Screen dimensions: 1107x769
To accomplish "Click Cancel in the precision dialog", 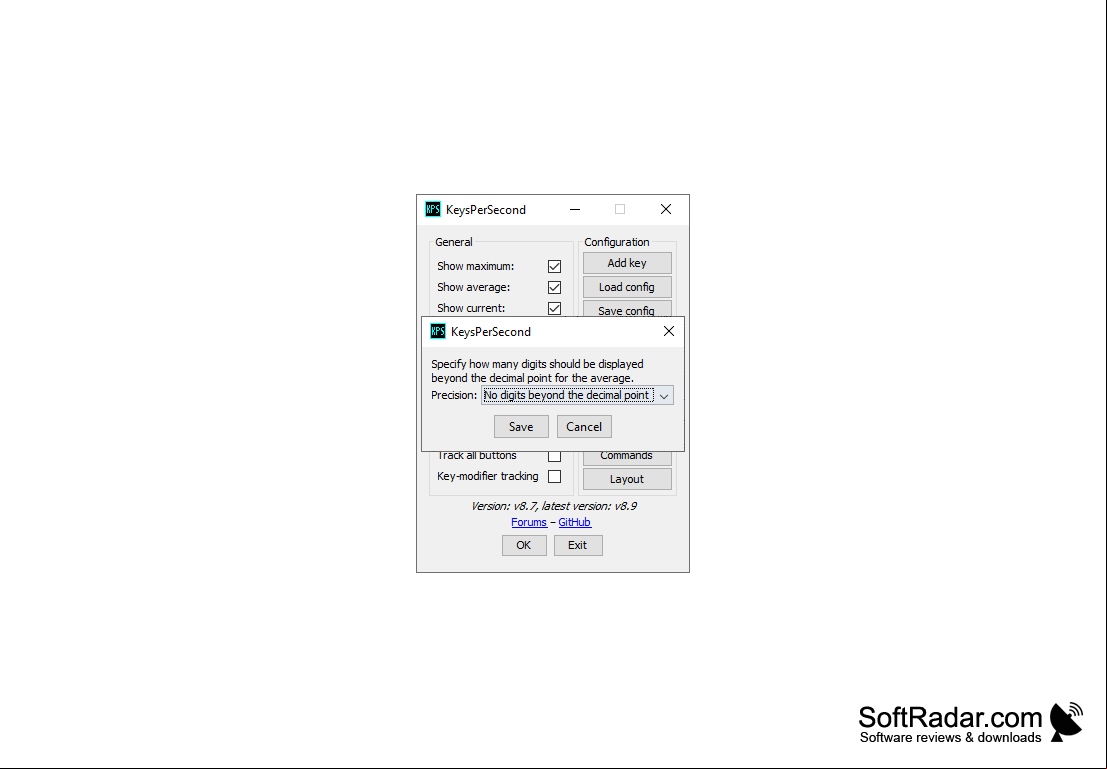I will pos(584,427).
